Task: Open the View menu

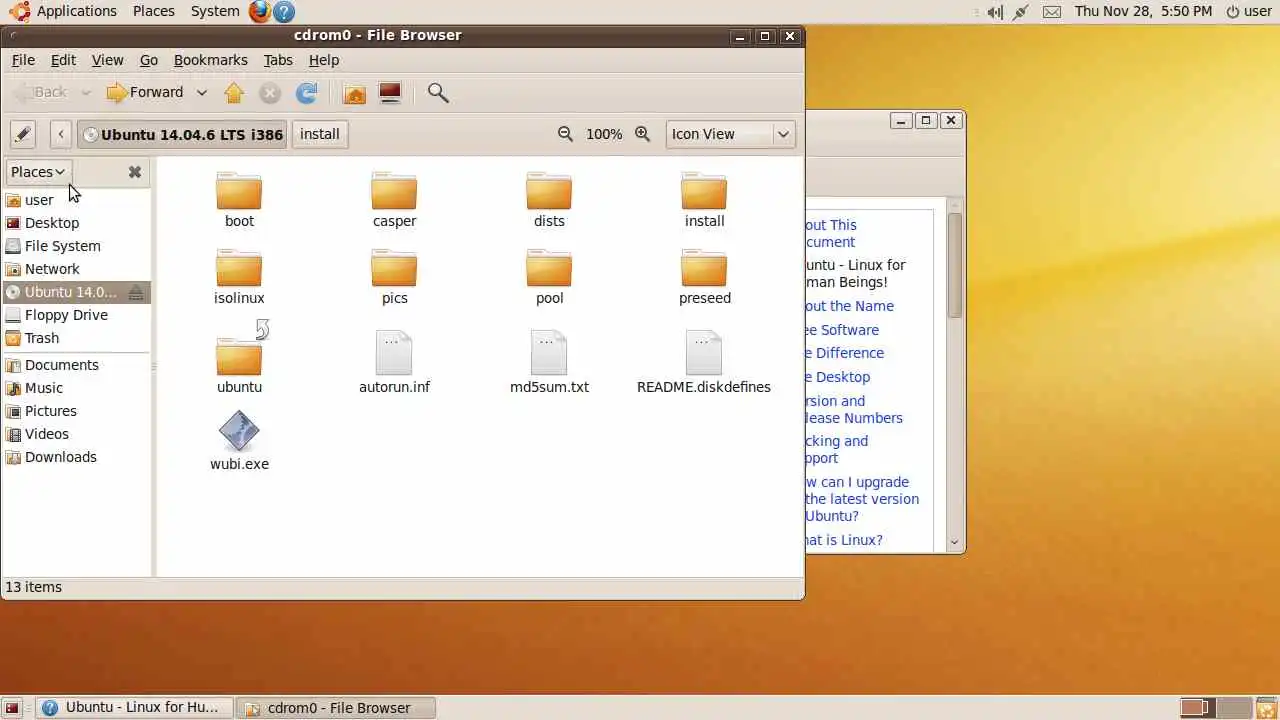Action: 107,60
